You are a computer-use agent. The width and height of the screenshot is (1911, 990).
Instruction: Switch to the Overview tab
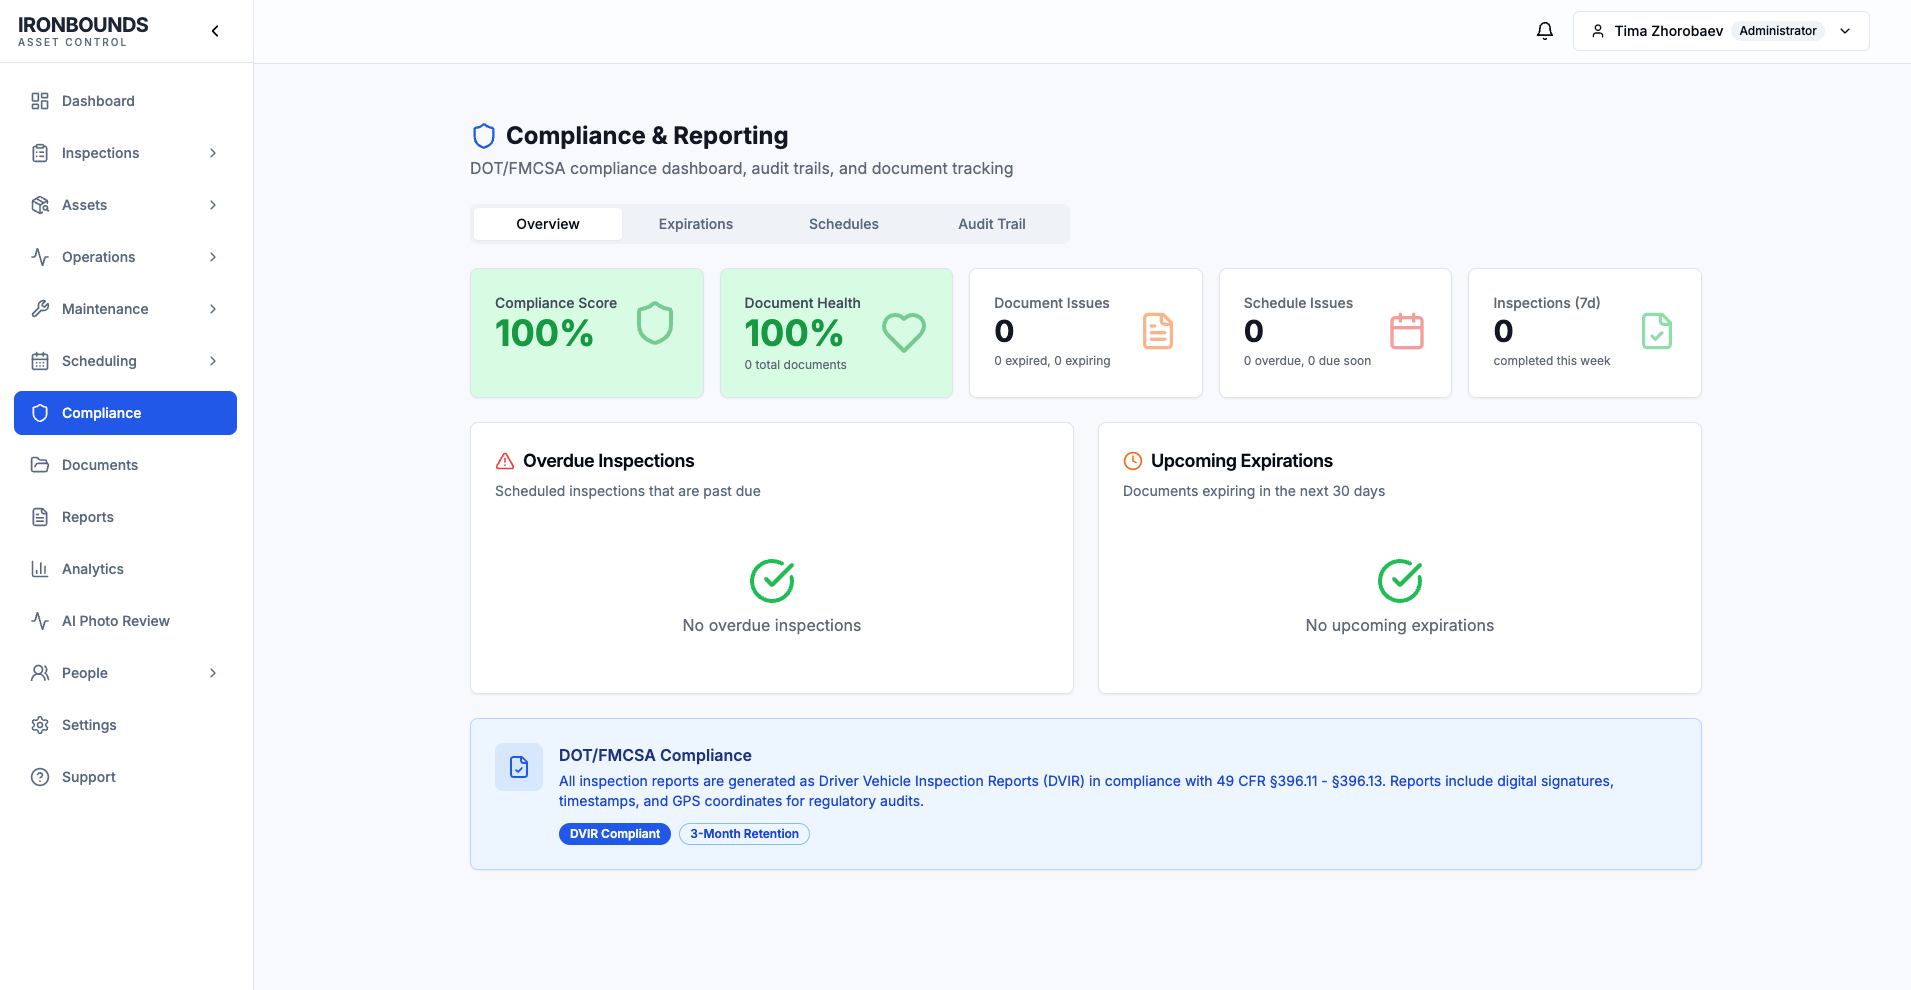pos(548,224)
